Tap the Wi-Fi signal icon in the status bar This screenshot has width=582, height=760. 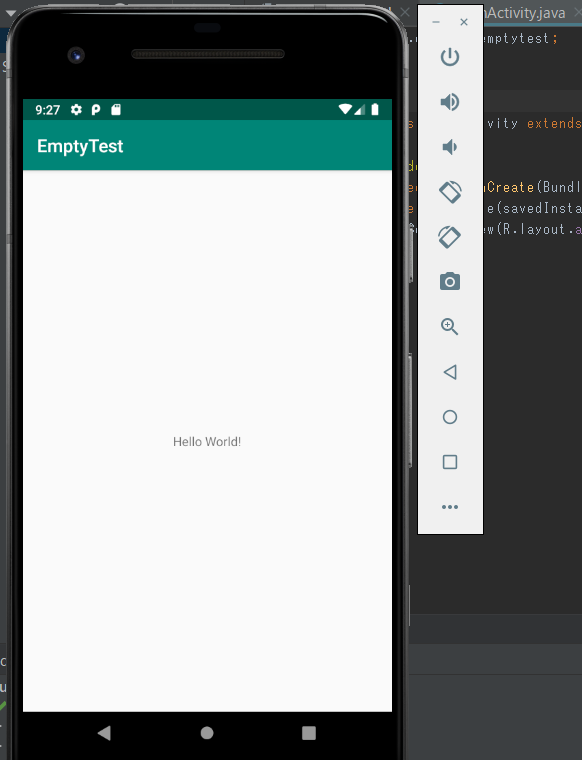pos(345,110)
